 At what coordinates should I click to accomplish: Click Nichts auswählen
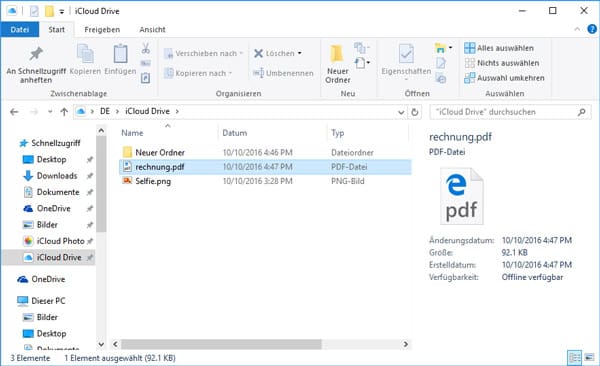click(502, 63)
